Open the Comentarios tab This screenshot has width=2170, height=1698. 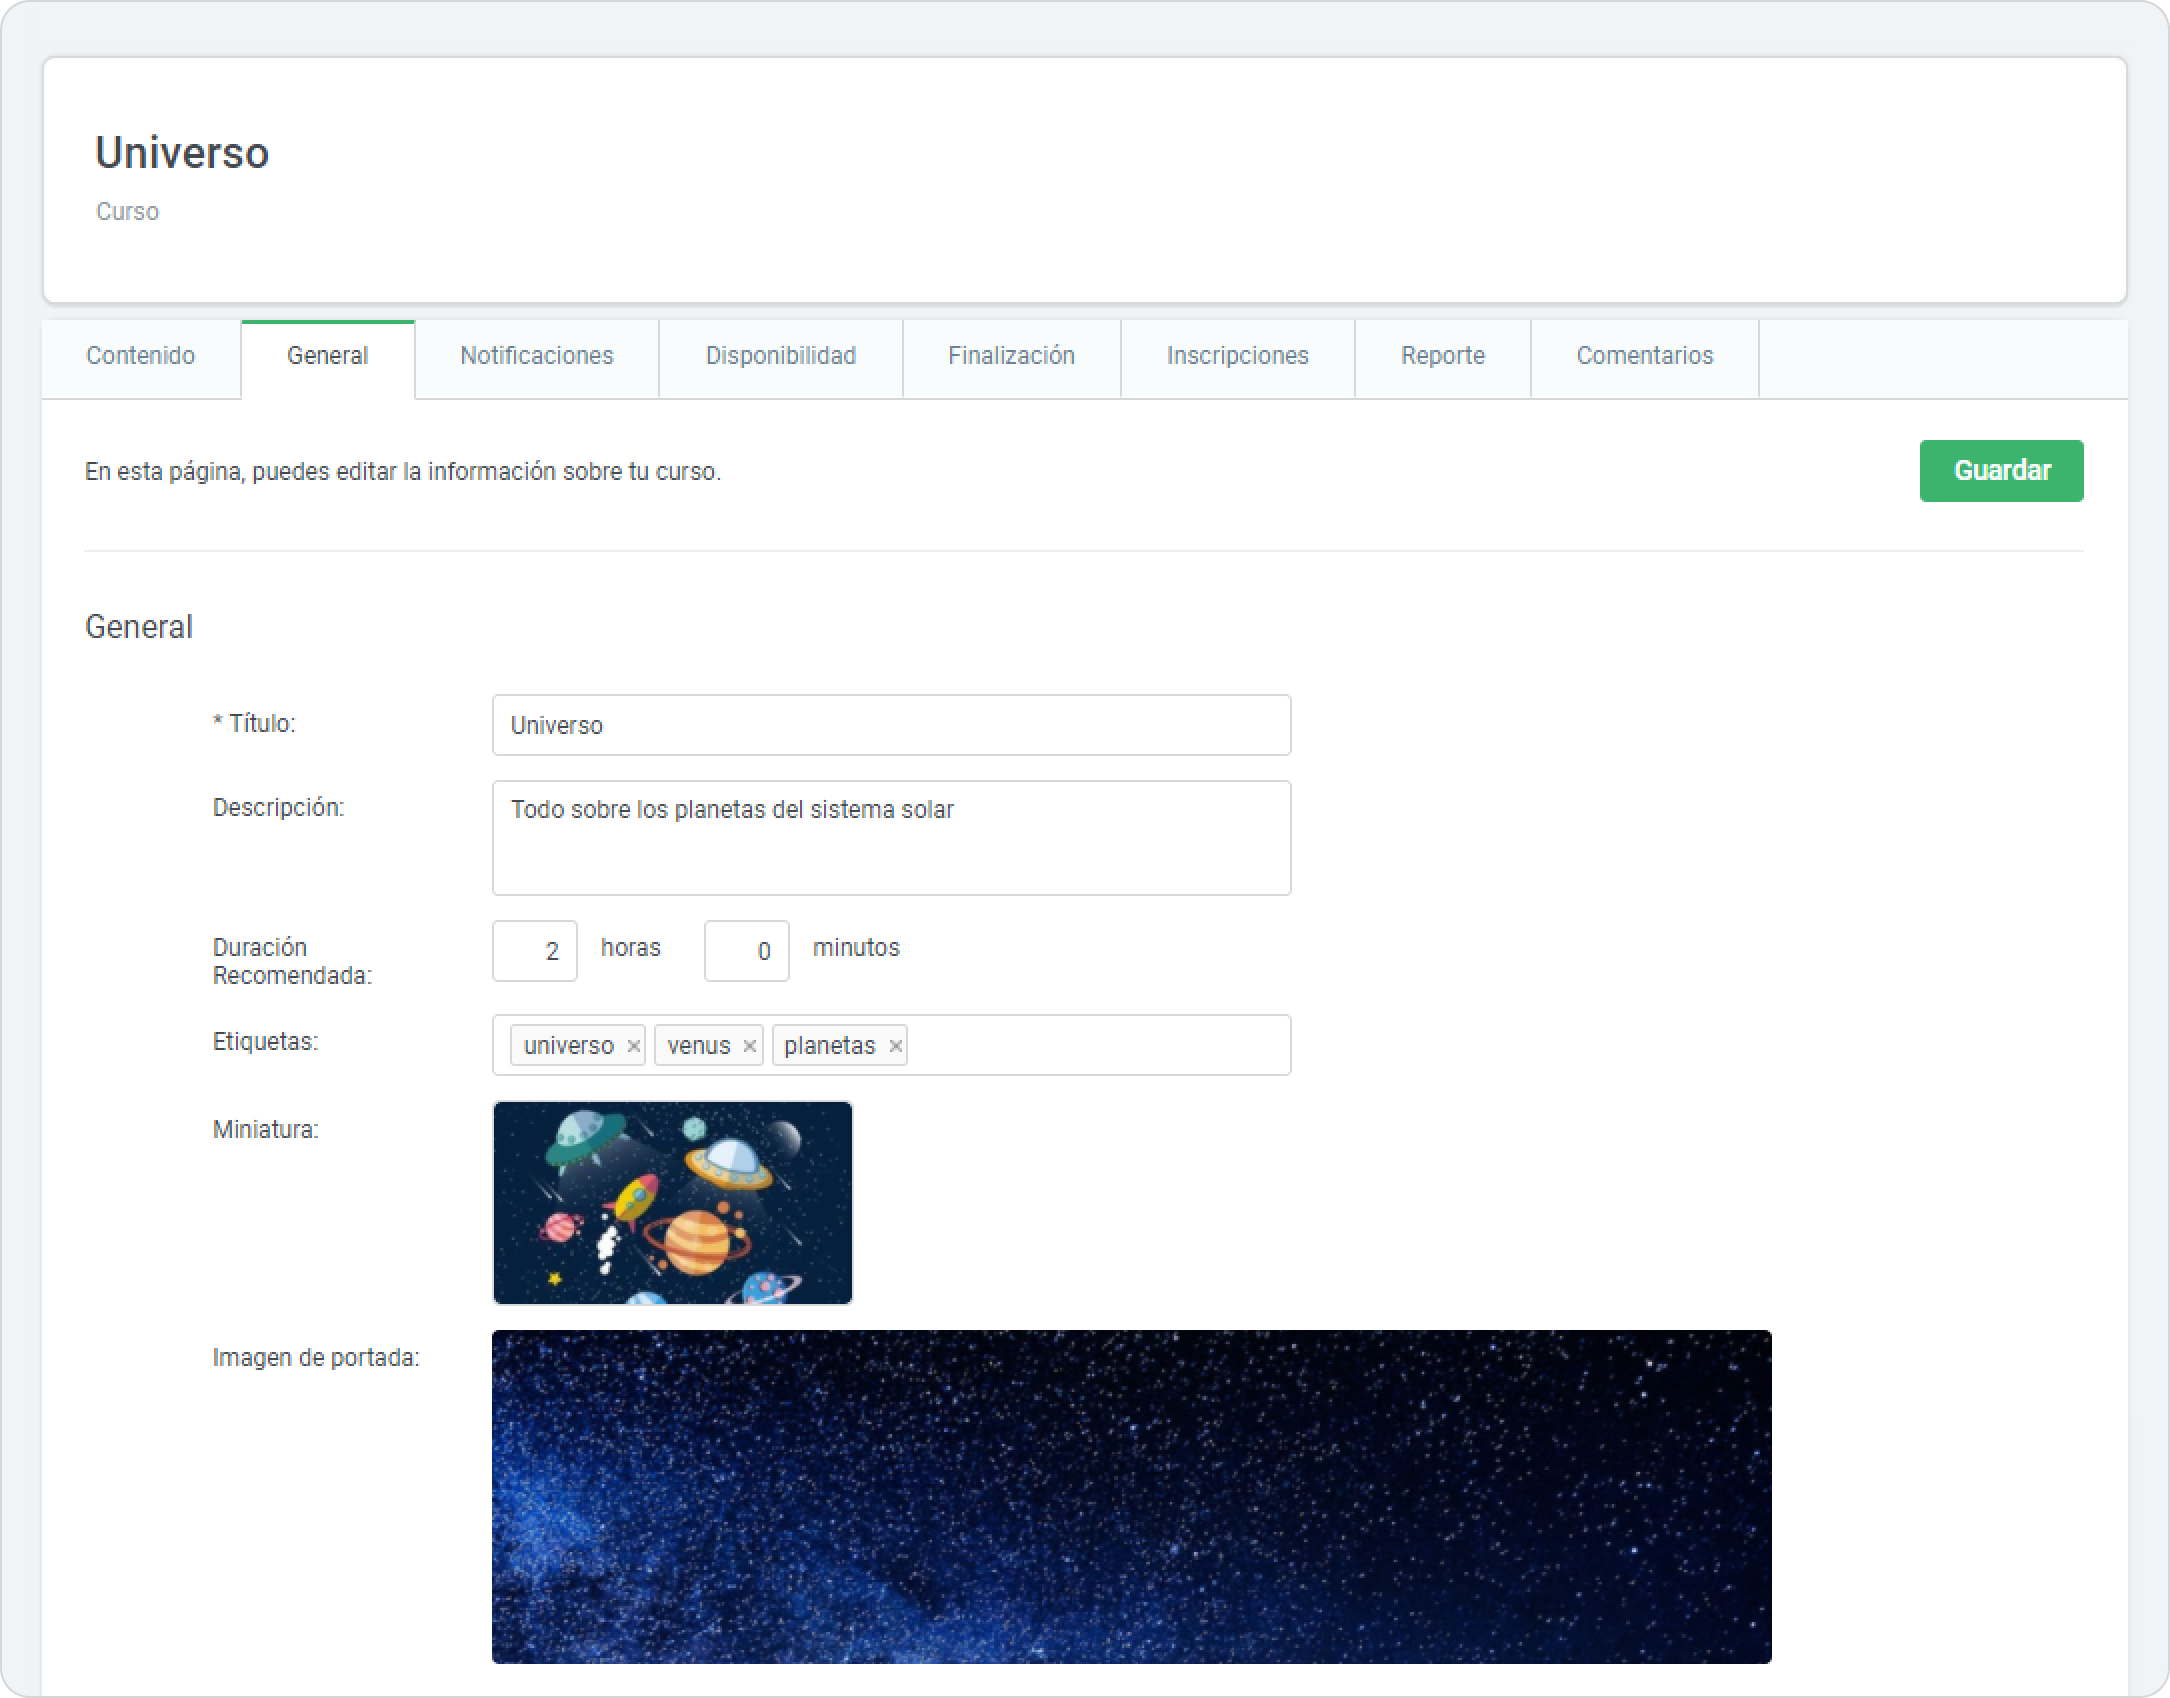coord(1644,356)
